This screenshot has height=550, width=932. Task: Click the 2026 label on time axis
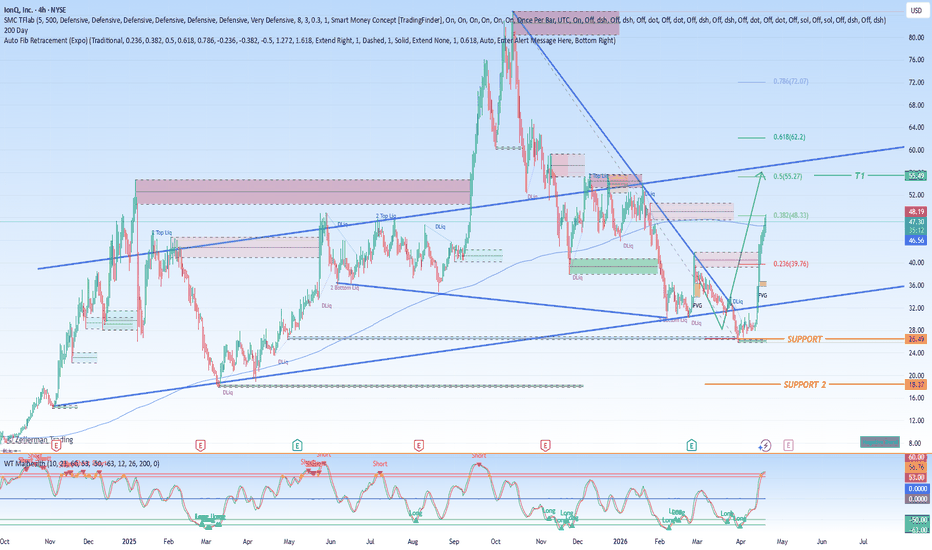click(x=621, y=542)
